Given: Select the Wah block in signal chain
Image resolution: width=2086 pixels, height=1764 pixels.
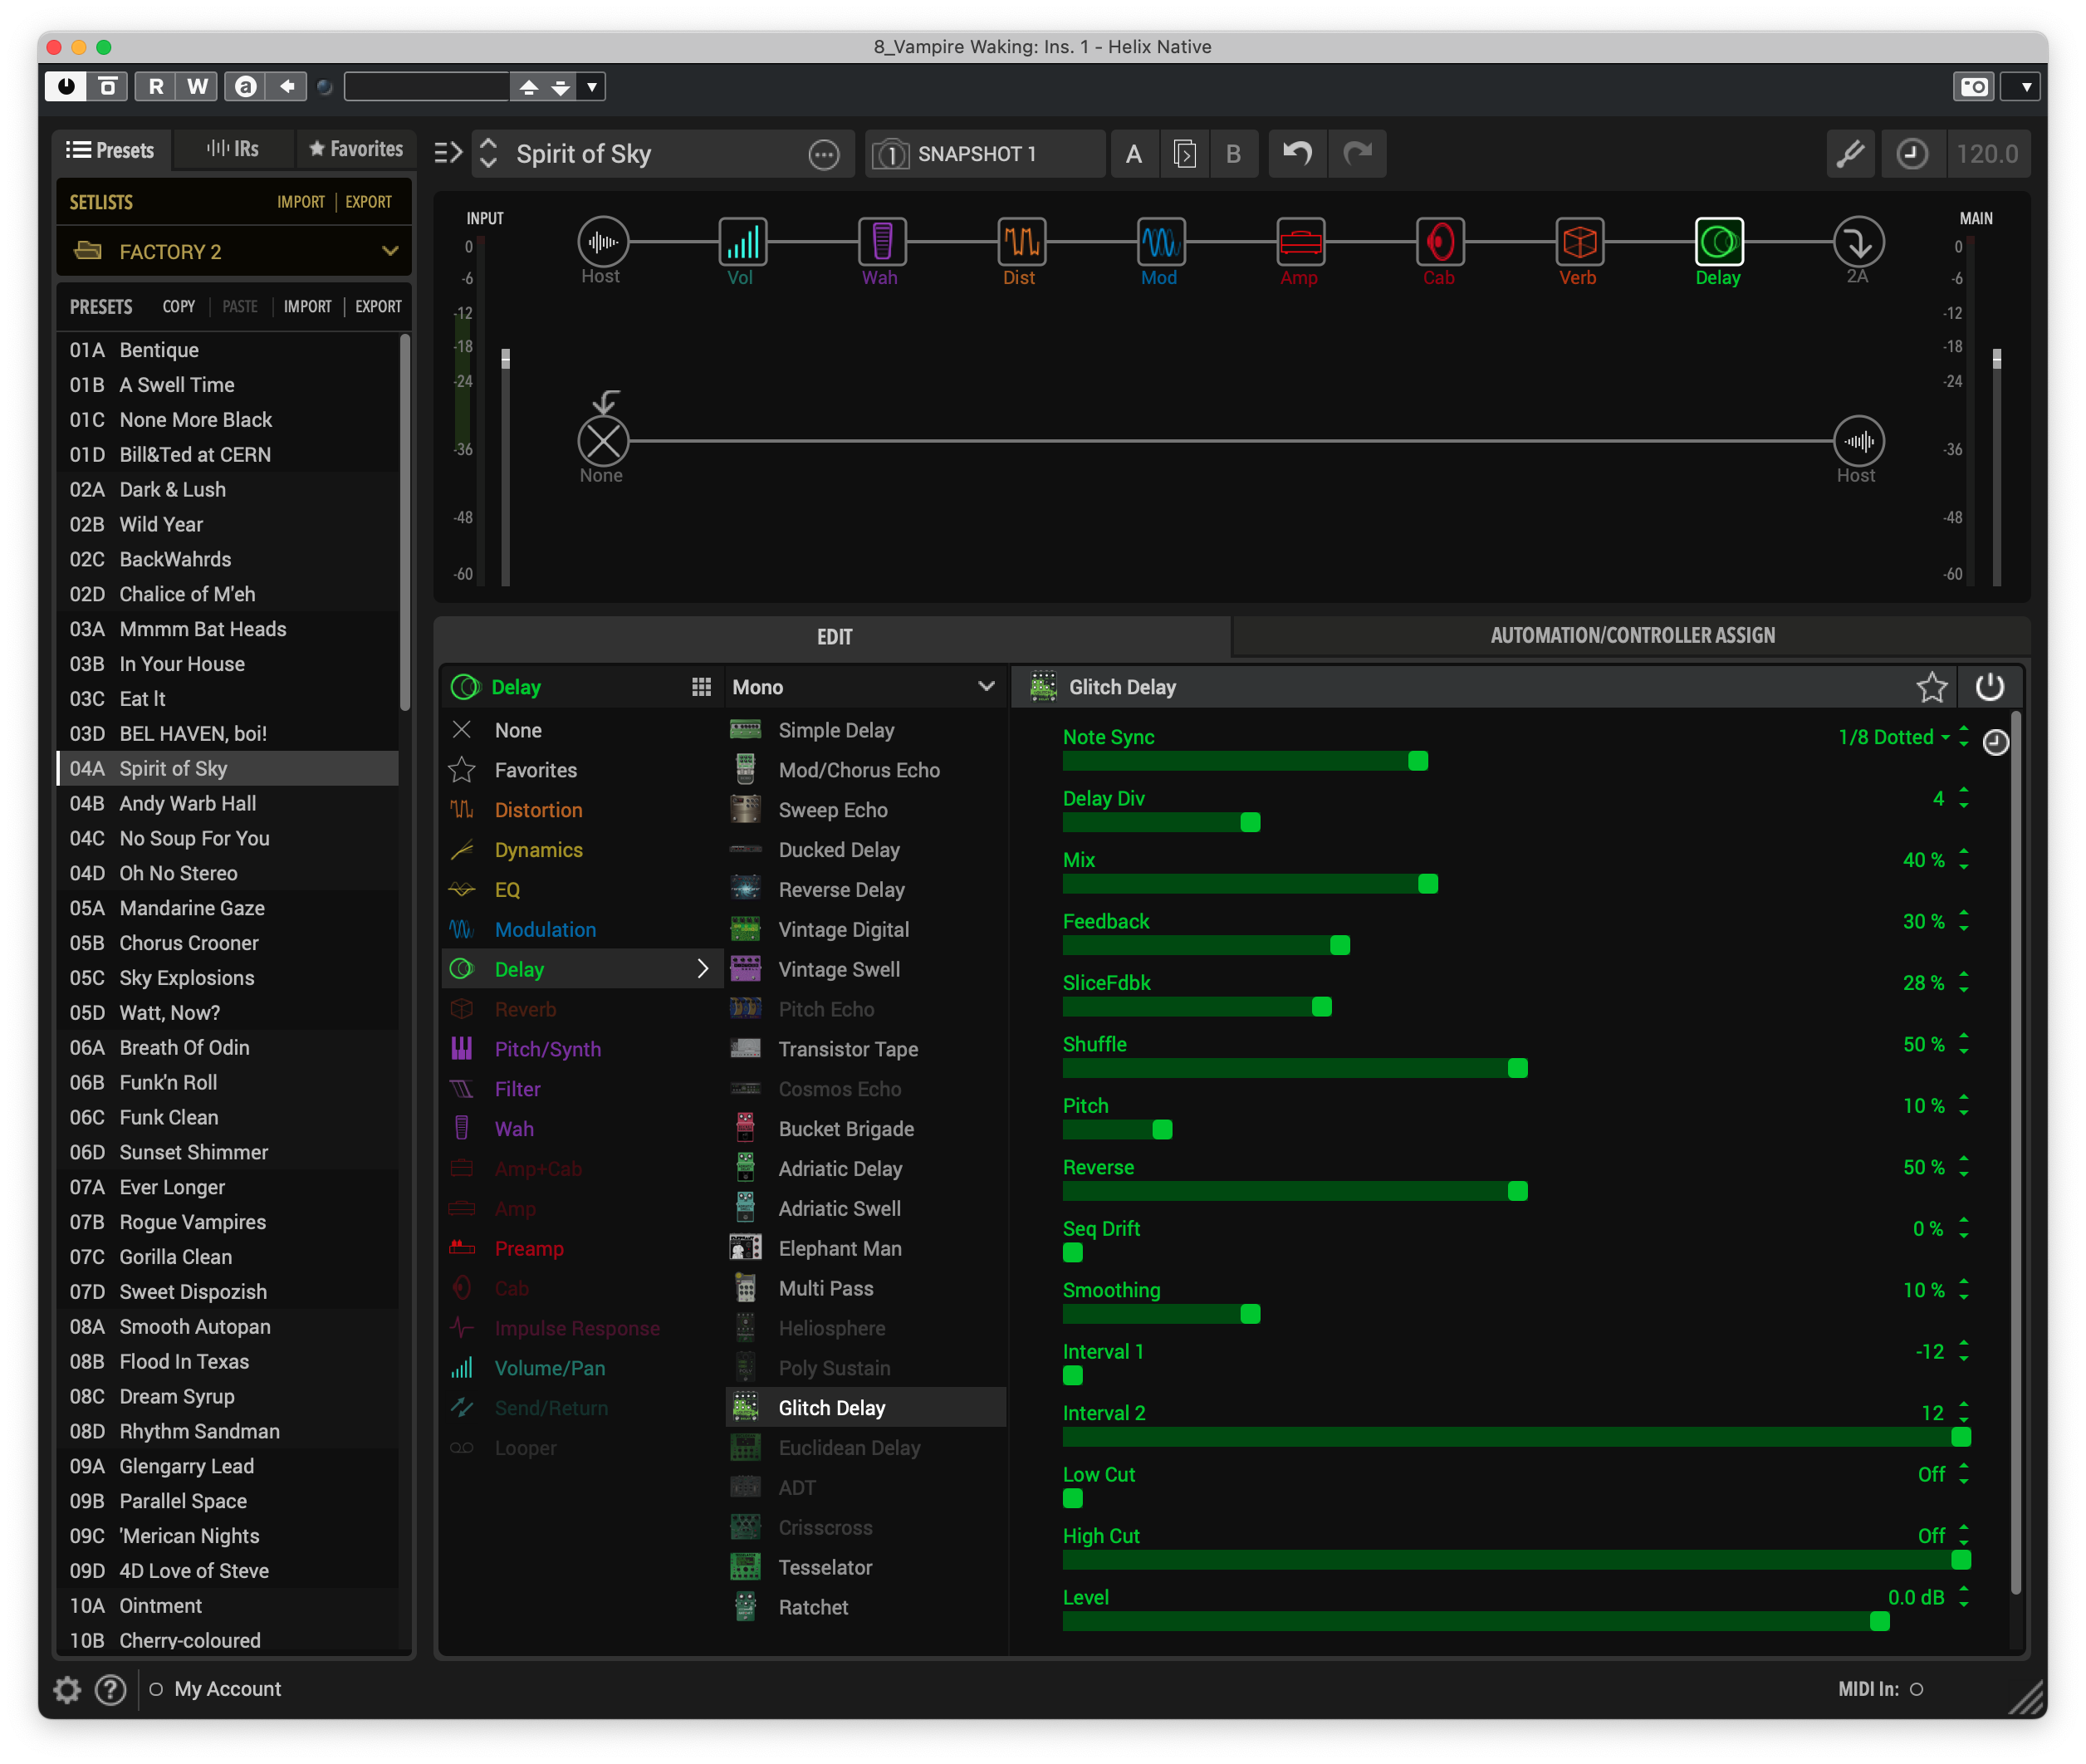Looking at the screenshot, I should [x=881, y=242].
